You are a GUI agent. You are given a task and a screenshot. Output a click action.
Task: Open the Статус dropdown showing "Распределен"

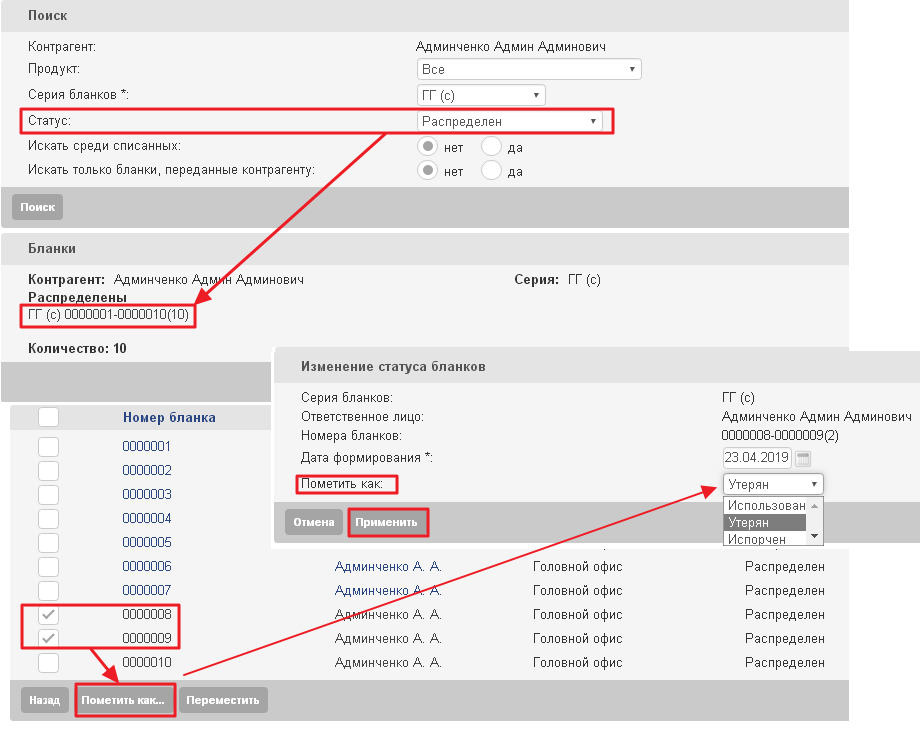[x=509, y=121]
